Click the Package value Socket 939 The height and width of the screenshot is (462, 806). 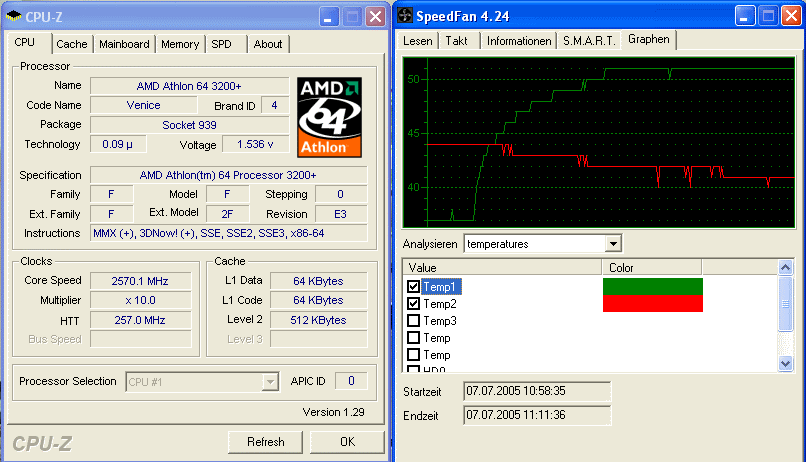click(189, 125)
